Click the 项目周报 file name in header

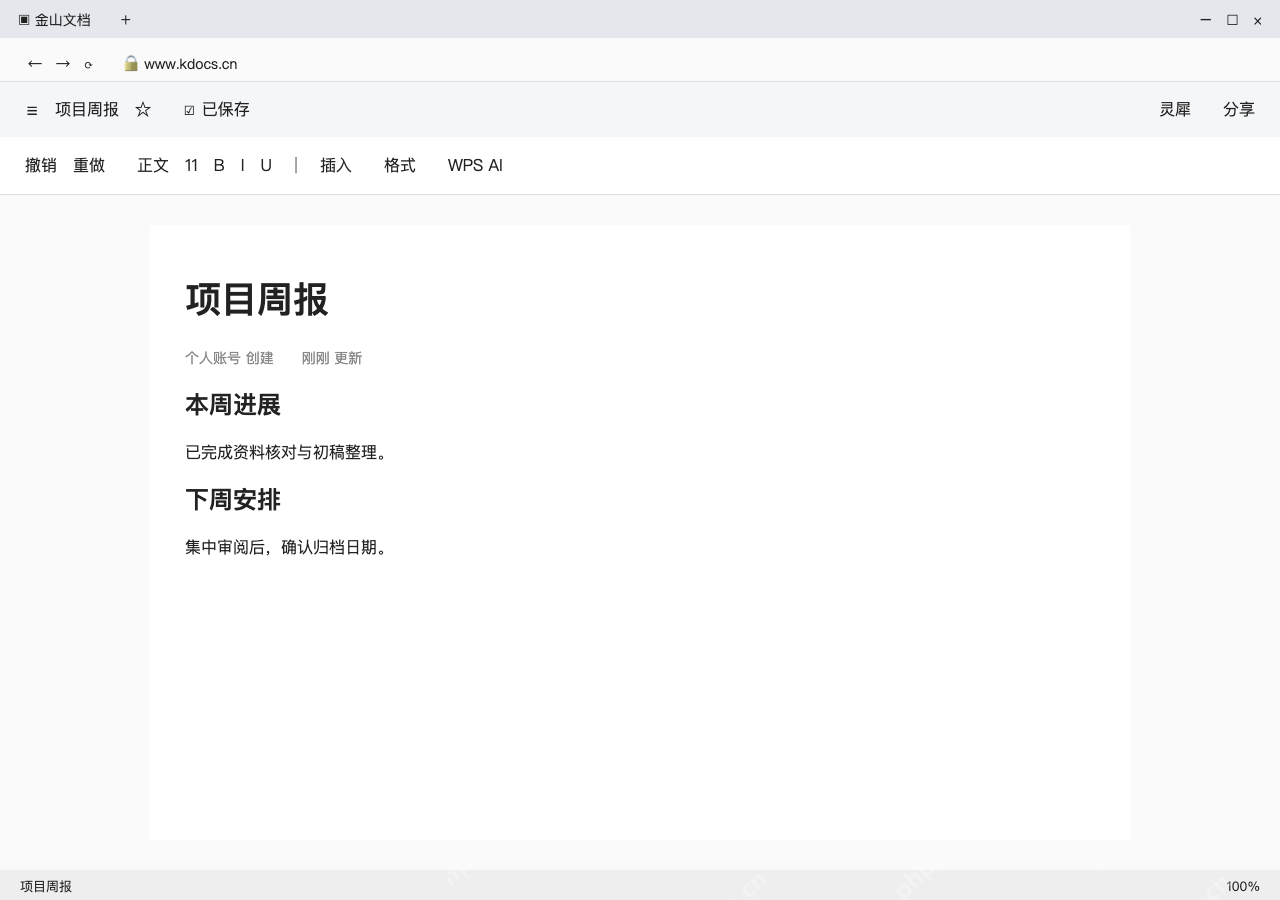(87, 109)
